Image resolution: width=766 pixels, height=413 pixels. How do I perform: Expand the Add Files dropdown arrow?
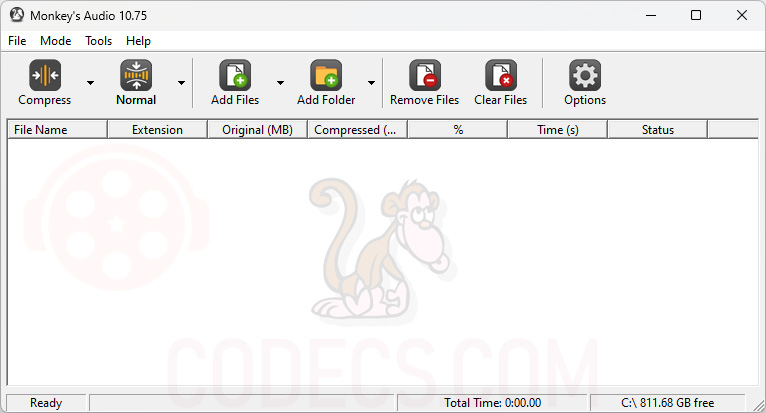tap(280, 83)
